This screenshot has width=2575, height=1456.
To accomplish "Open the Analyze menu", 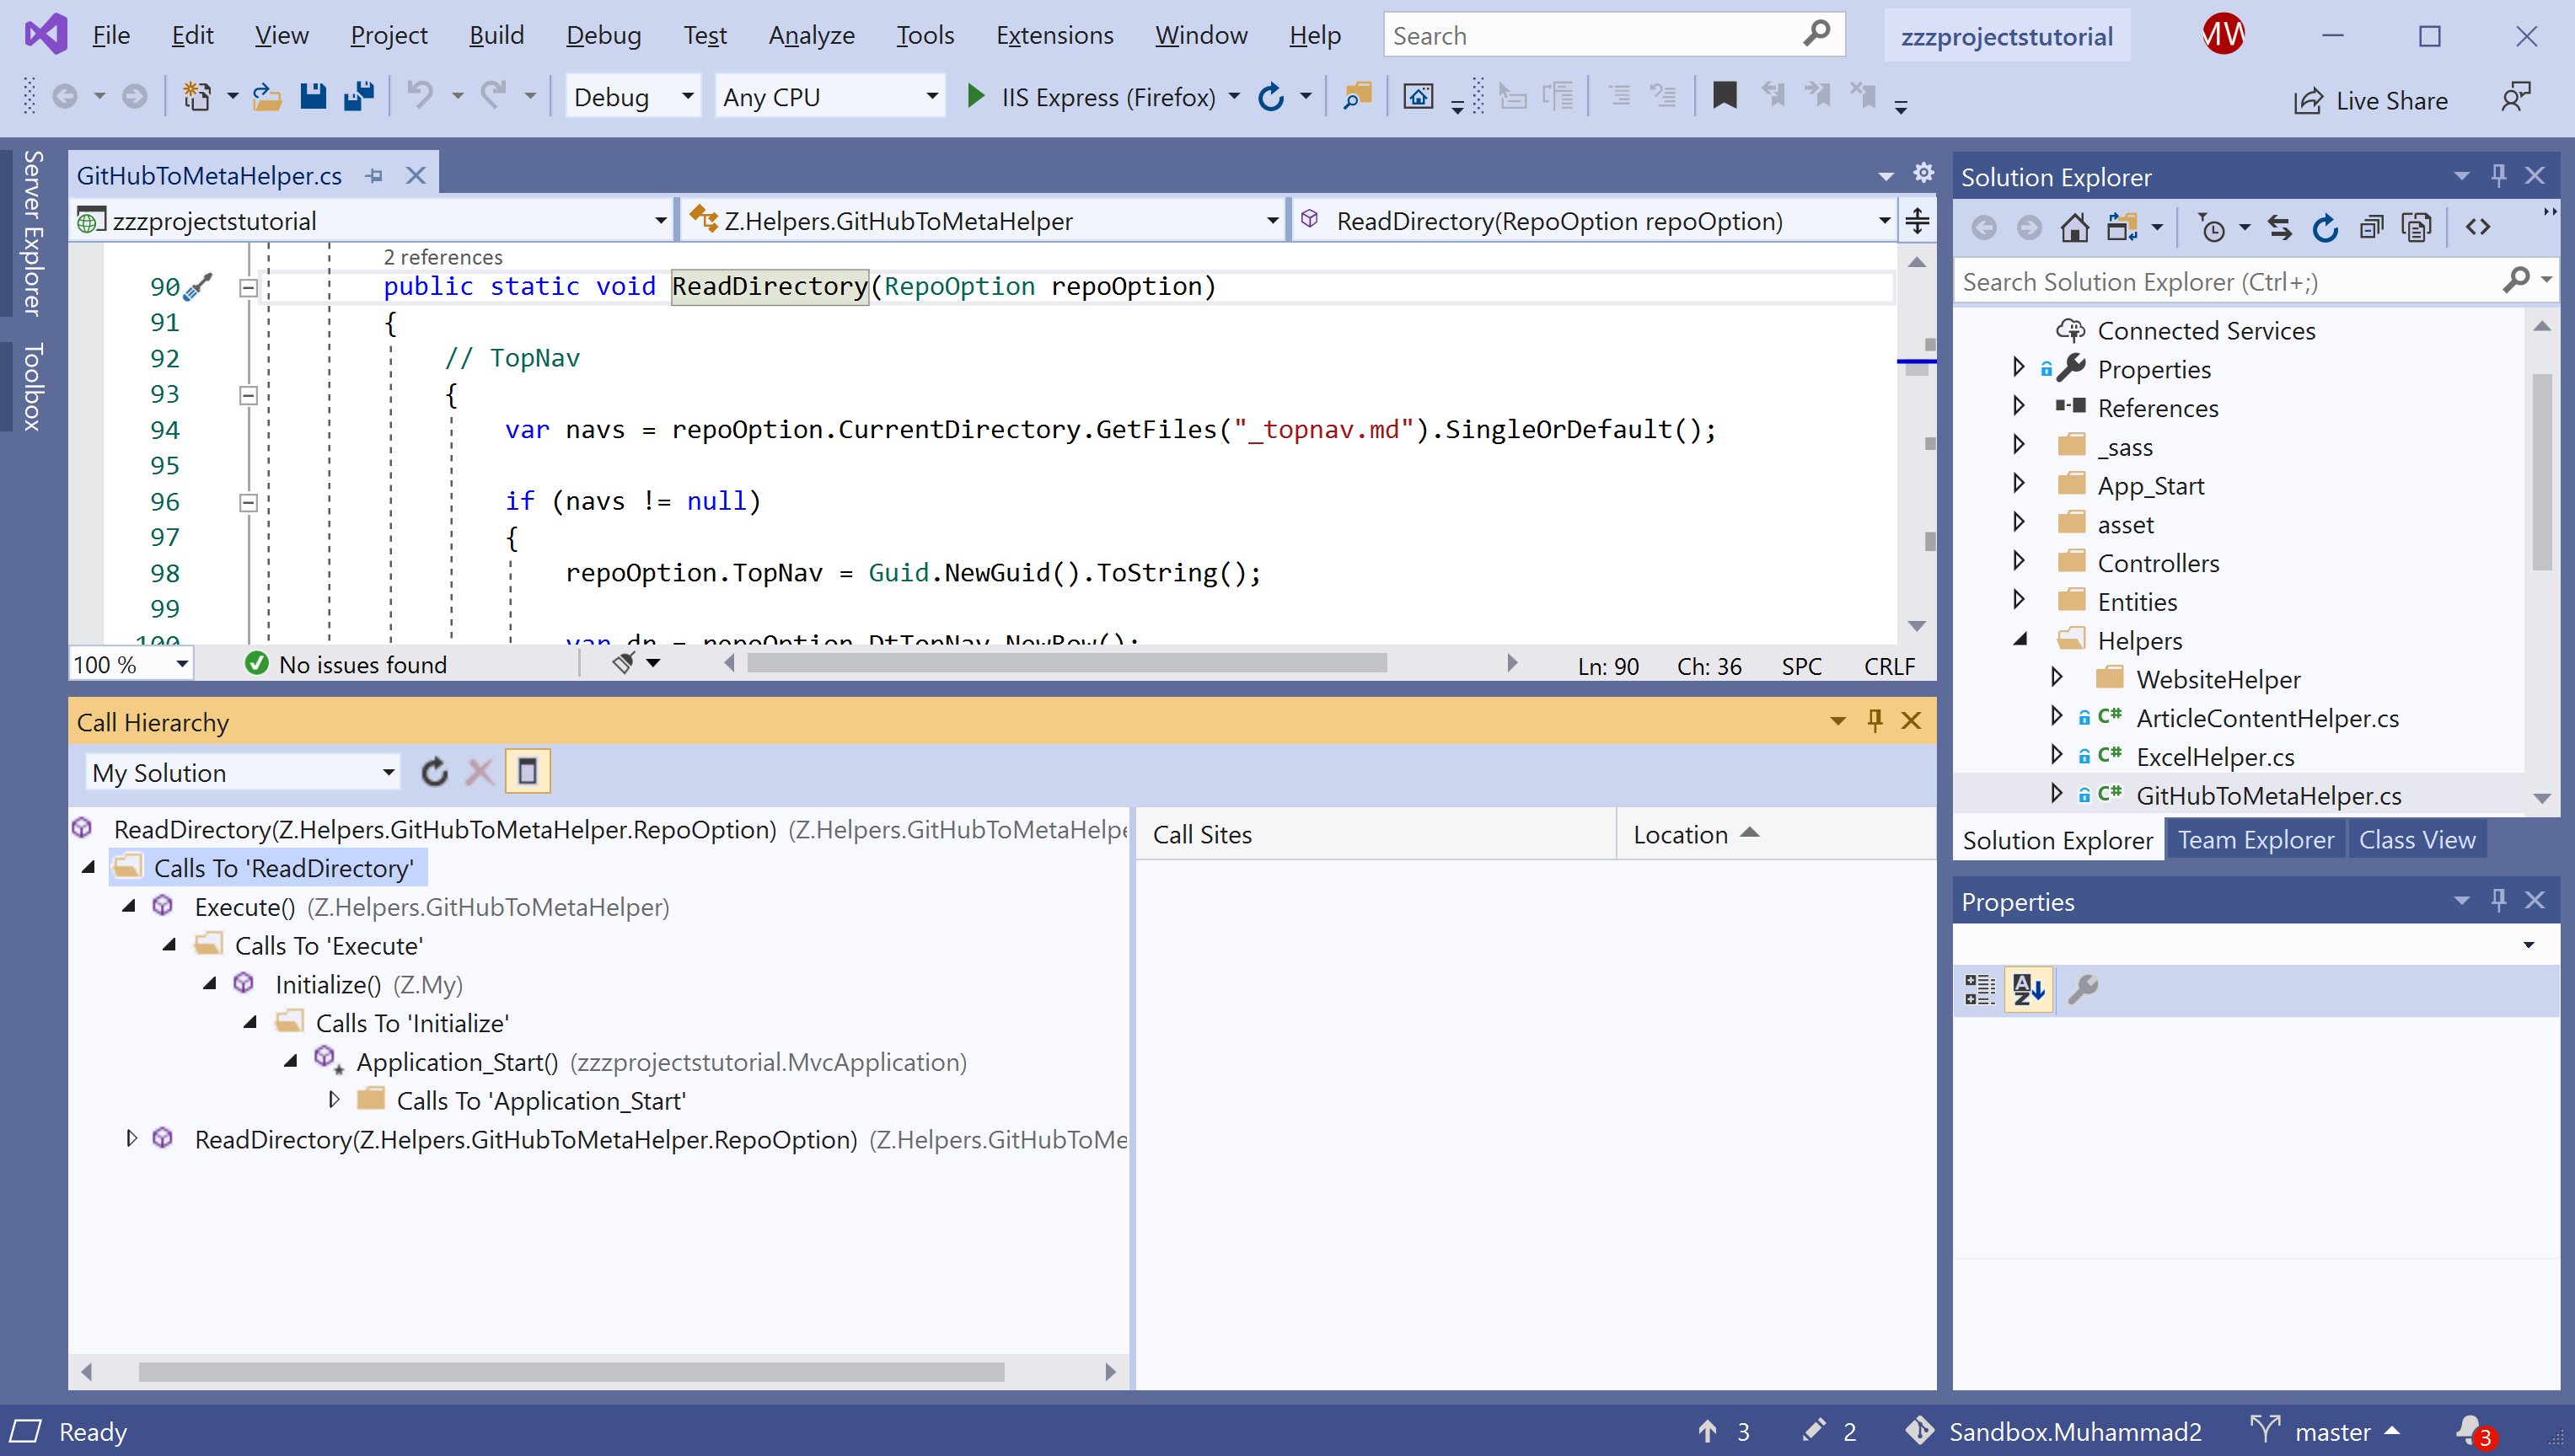I will click(x=810, y=36).
